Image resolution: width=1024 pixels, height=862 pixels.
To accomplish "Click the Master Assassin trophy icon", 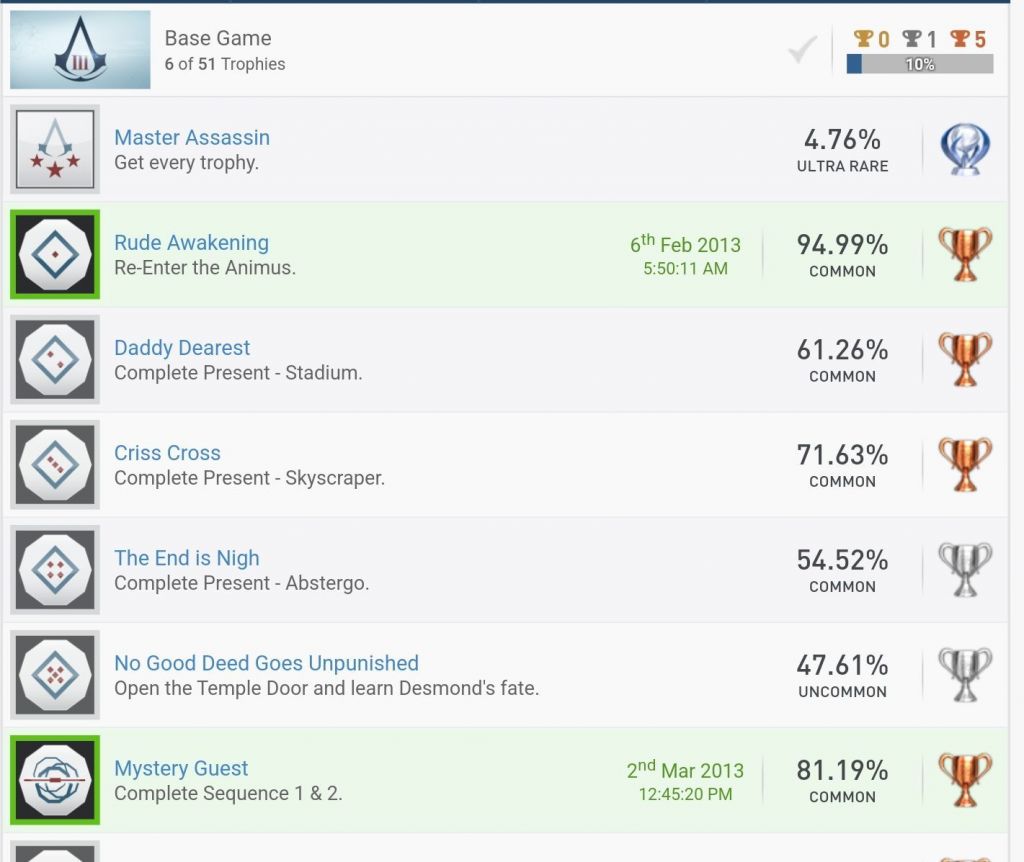I will 55,150.
